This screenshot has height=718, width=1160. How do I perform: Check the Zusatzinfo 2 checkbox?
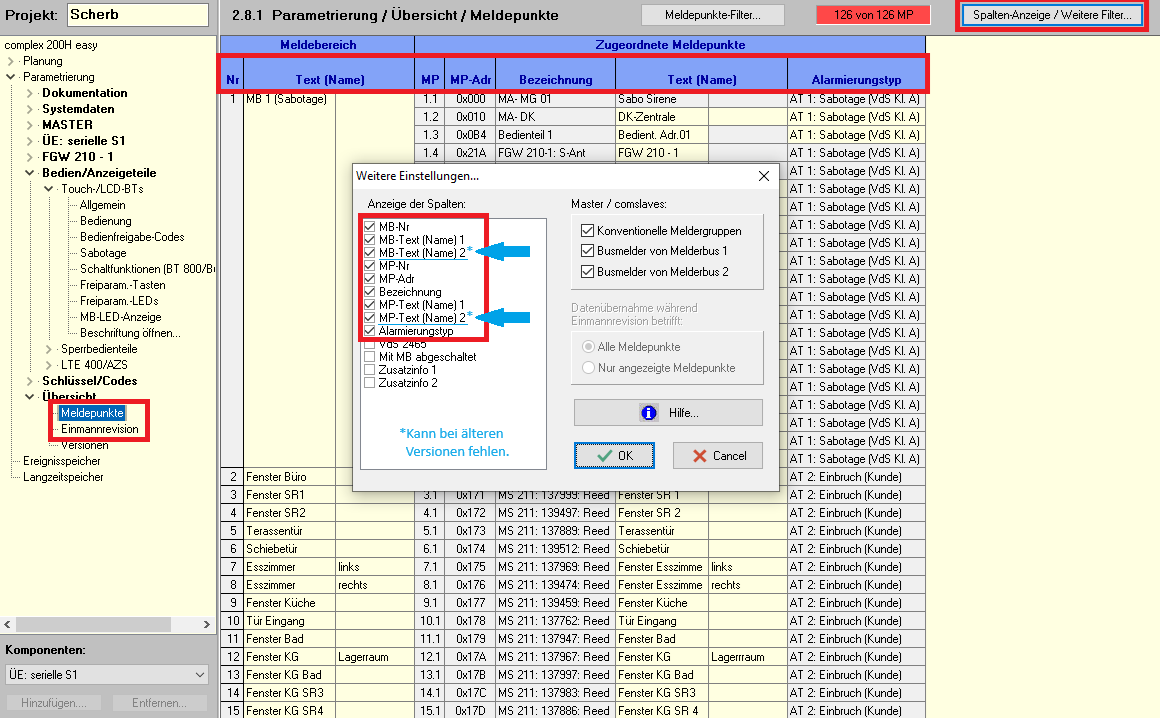pos(370,383)
